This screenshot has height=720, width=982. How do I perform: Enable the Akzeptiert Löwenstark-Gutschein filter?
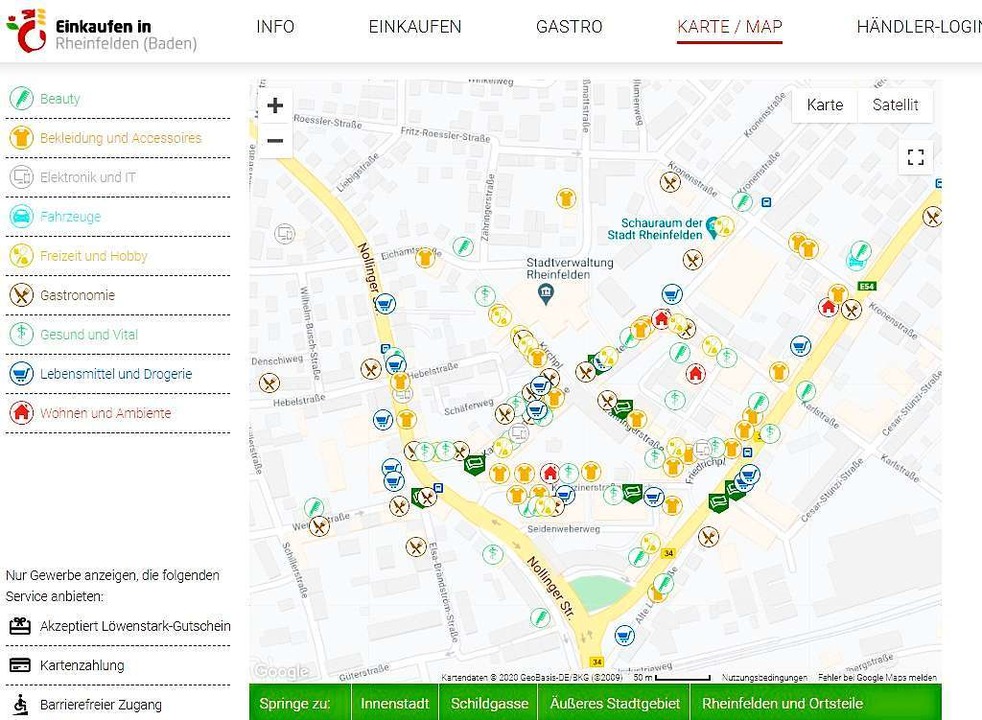[135, 626]
